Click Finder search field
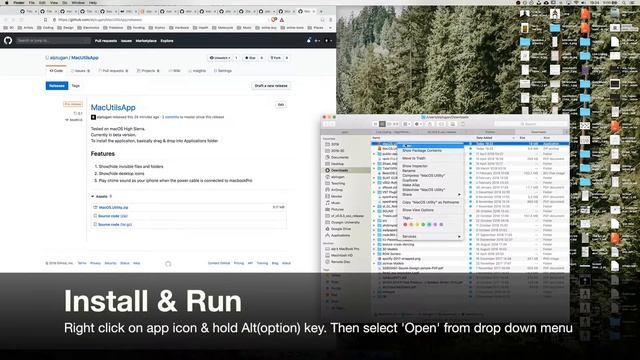The width and height of the screenshot is (640, 360). [x=530, y=124]
